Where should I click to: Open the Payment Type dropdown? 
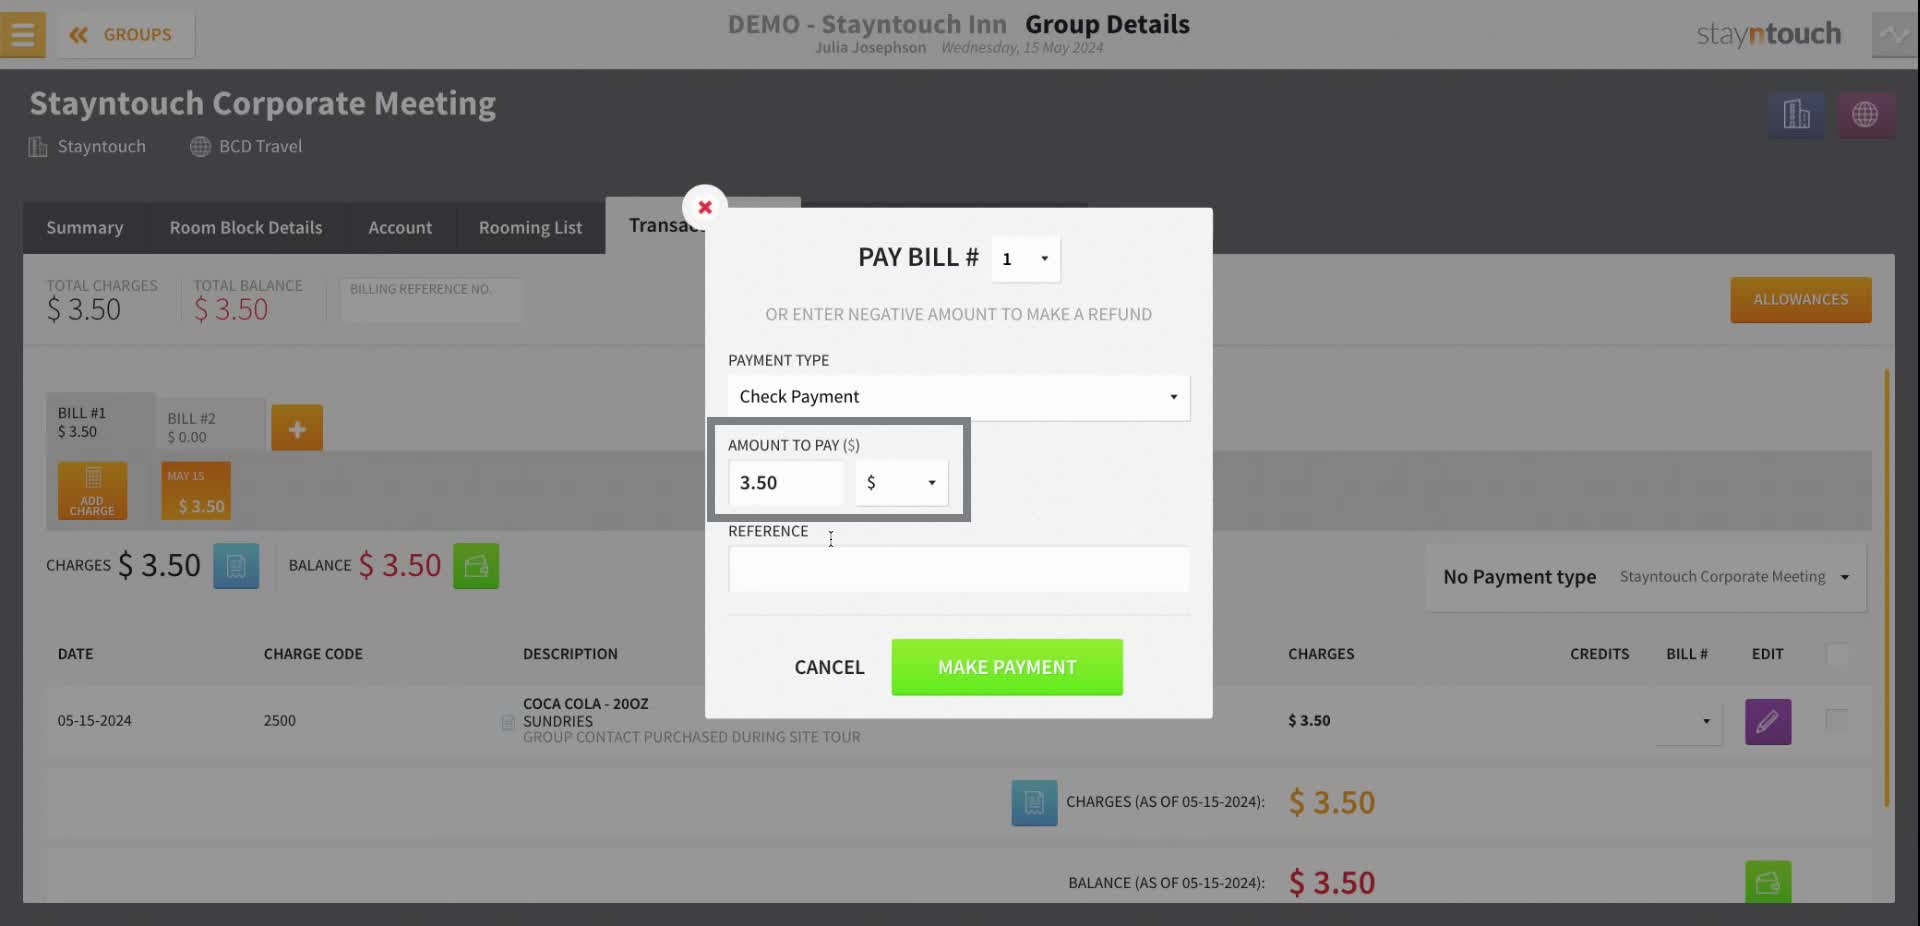coord(959,397)
